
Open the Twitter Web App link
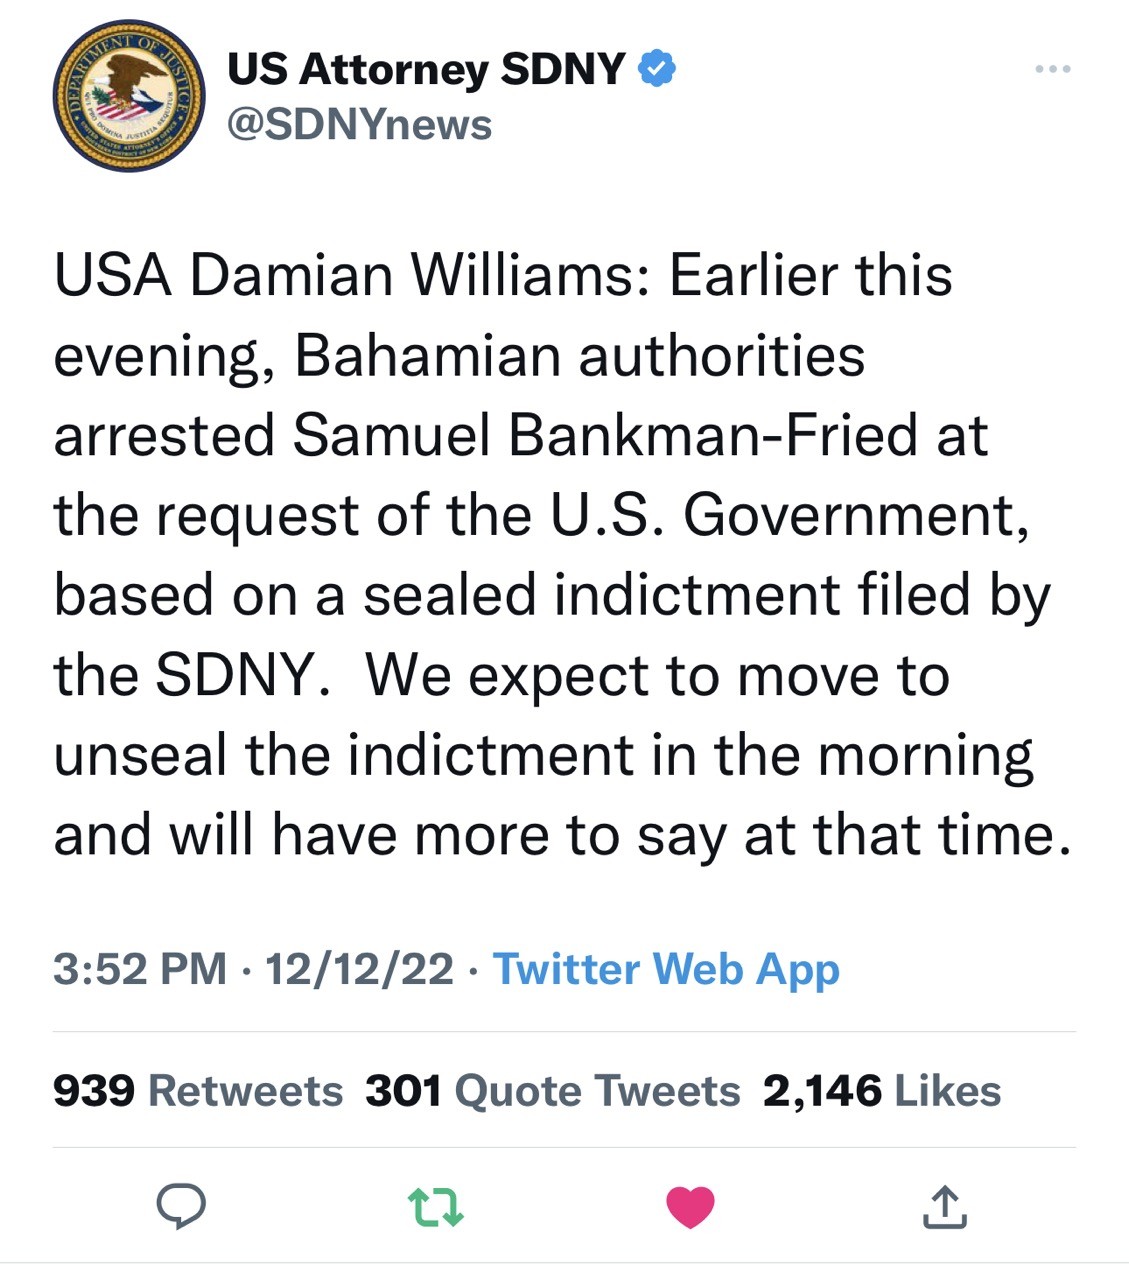[666, 969]
